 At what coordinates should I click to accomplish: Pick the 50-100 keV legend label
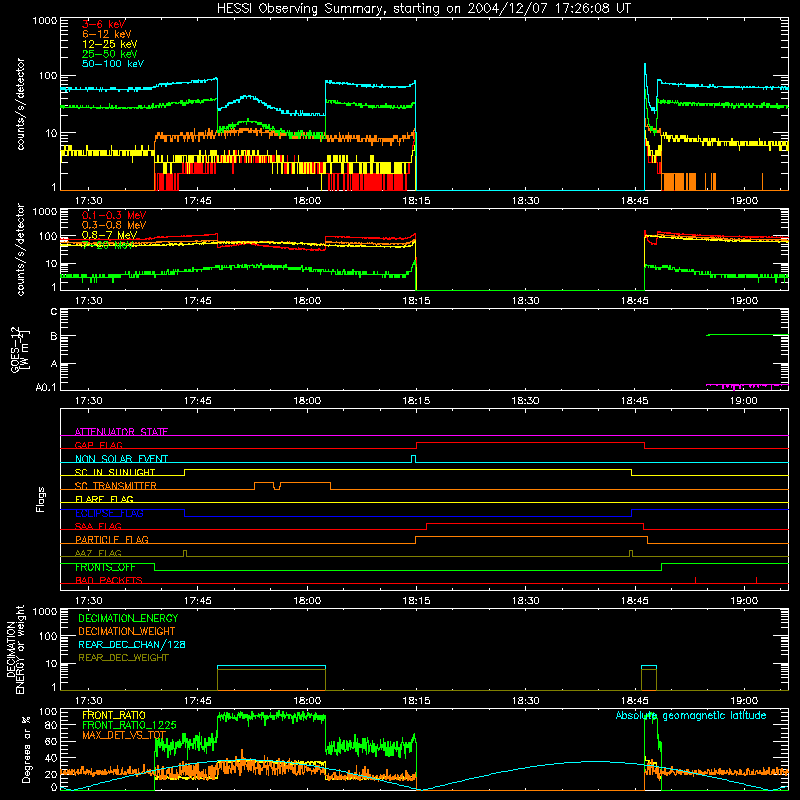[x=113, y=64]
